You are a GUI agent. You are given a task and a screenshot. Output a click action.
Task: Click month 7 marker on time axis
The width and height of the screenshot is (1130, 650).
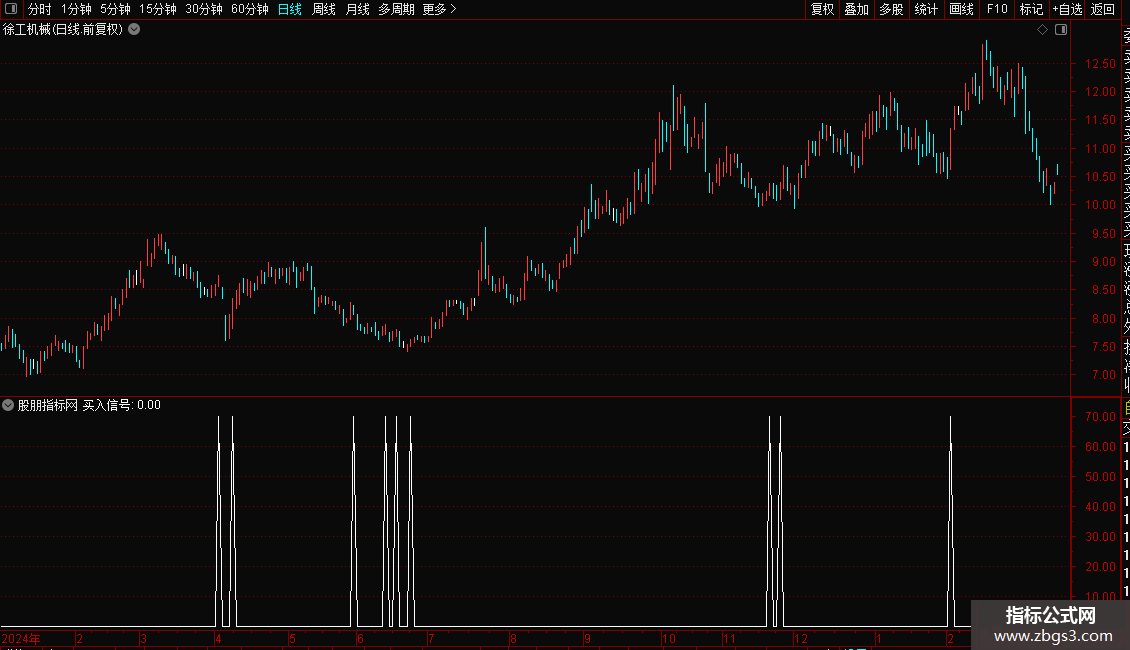coord(430,638)
